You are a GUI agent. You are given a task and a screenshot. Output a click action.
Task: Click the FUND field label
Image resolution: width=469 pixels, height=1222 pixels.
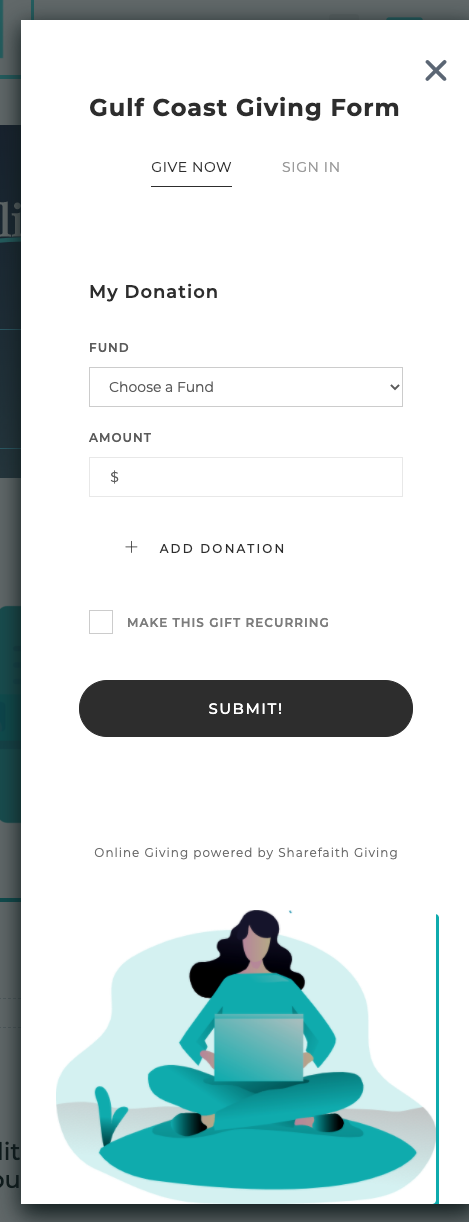click(109, 348)
